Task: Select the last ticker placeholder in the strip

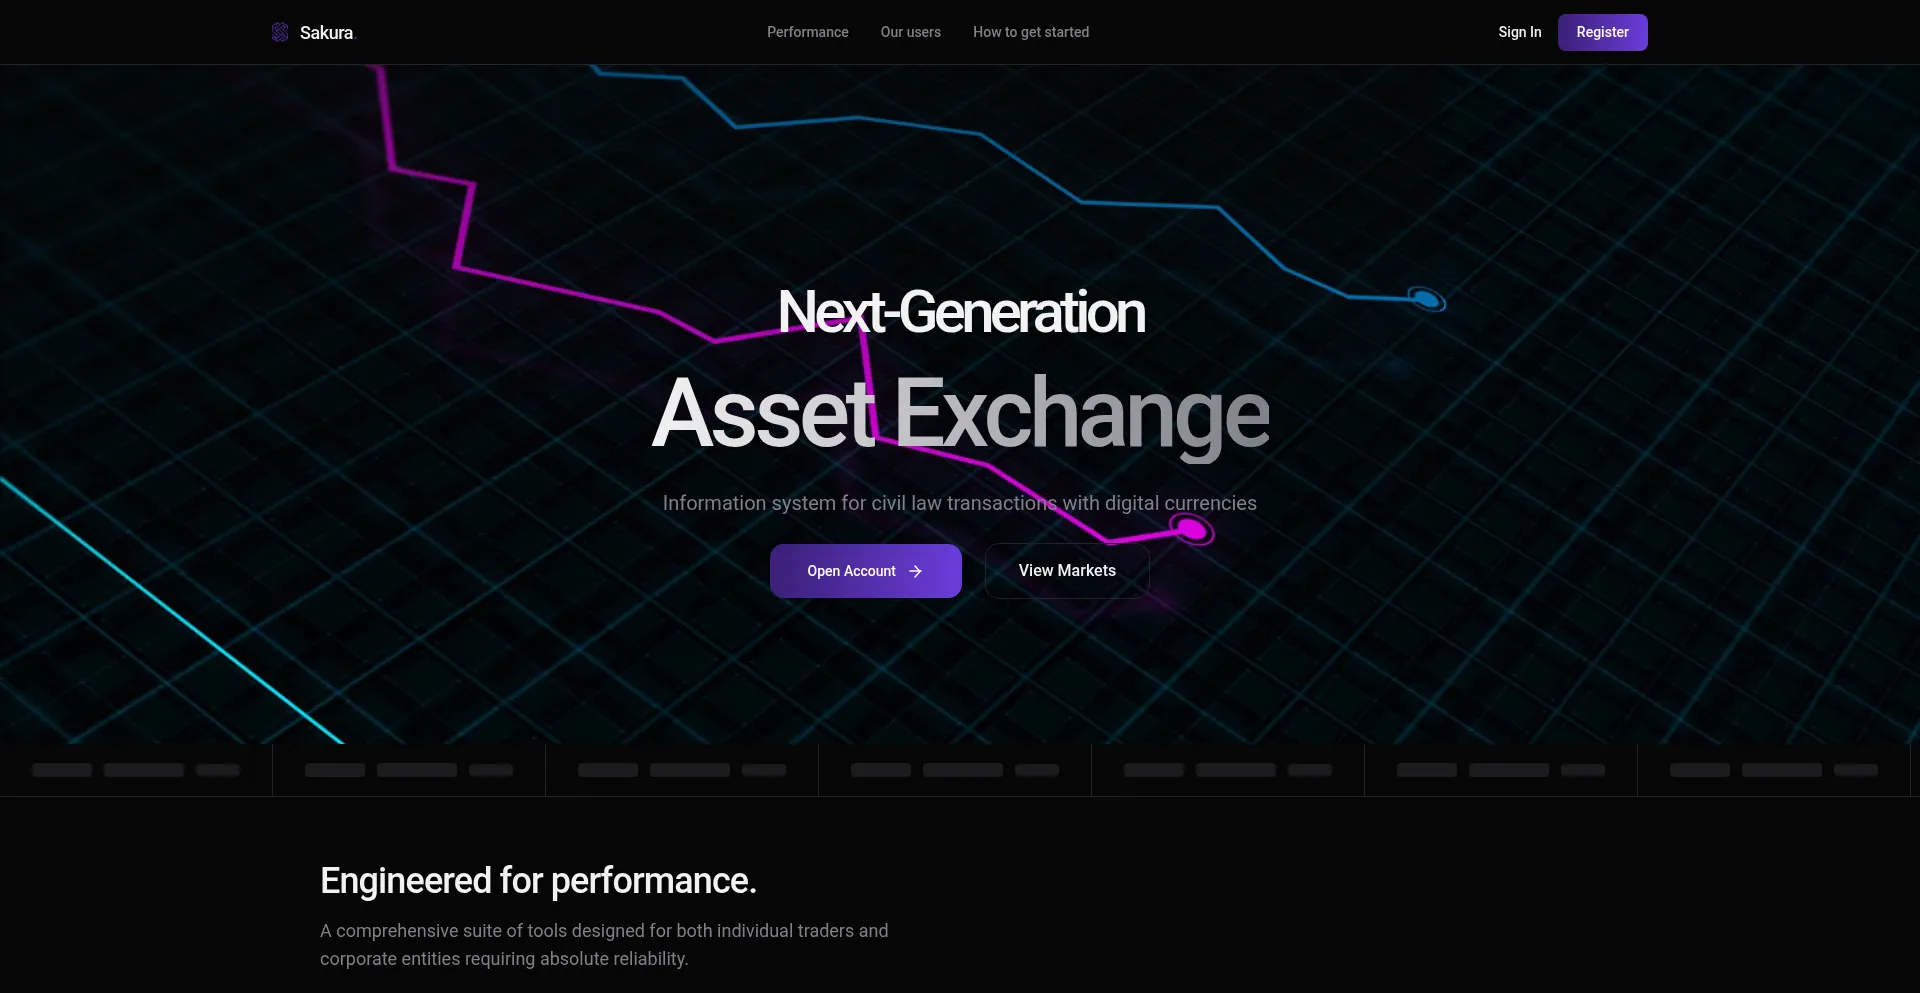Action: [x=1774, y=770]
